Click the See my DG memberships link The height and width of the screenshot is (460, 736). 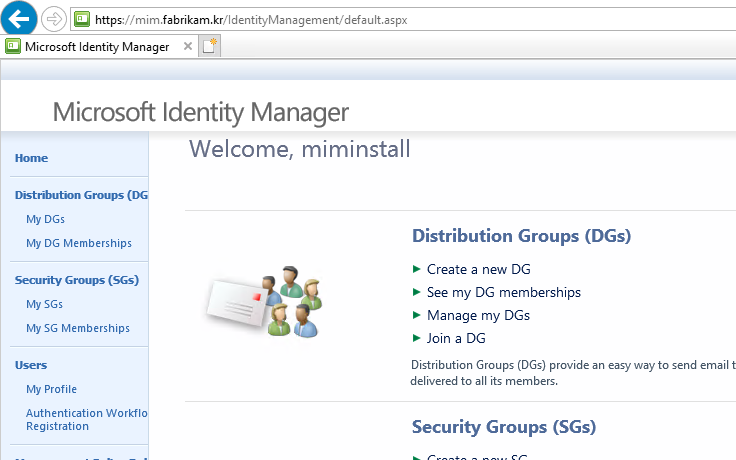click(x=504, y=292)
